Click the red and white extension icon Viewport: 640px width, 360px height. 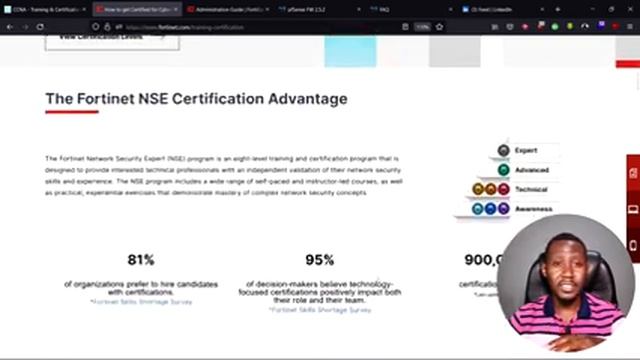click(x=541, y=26)
